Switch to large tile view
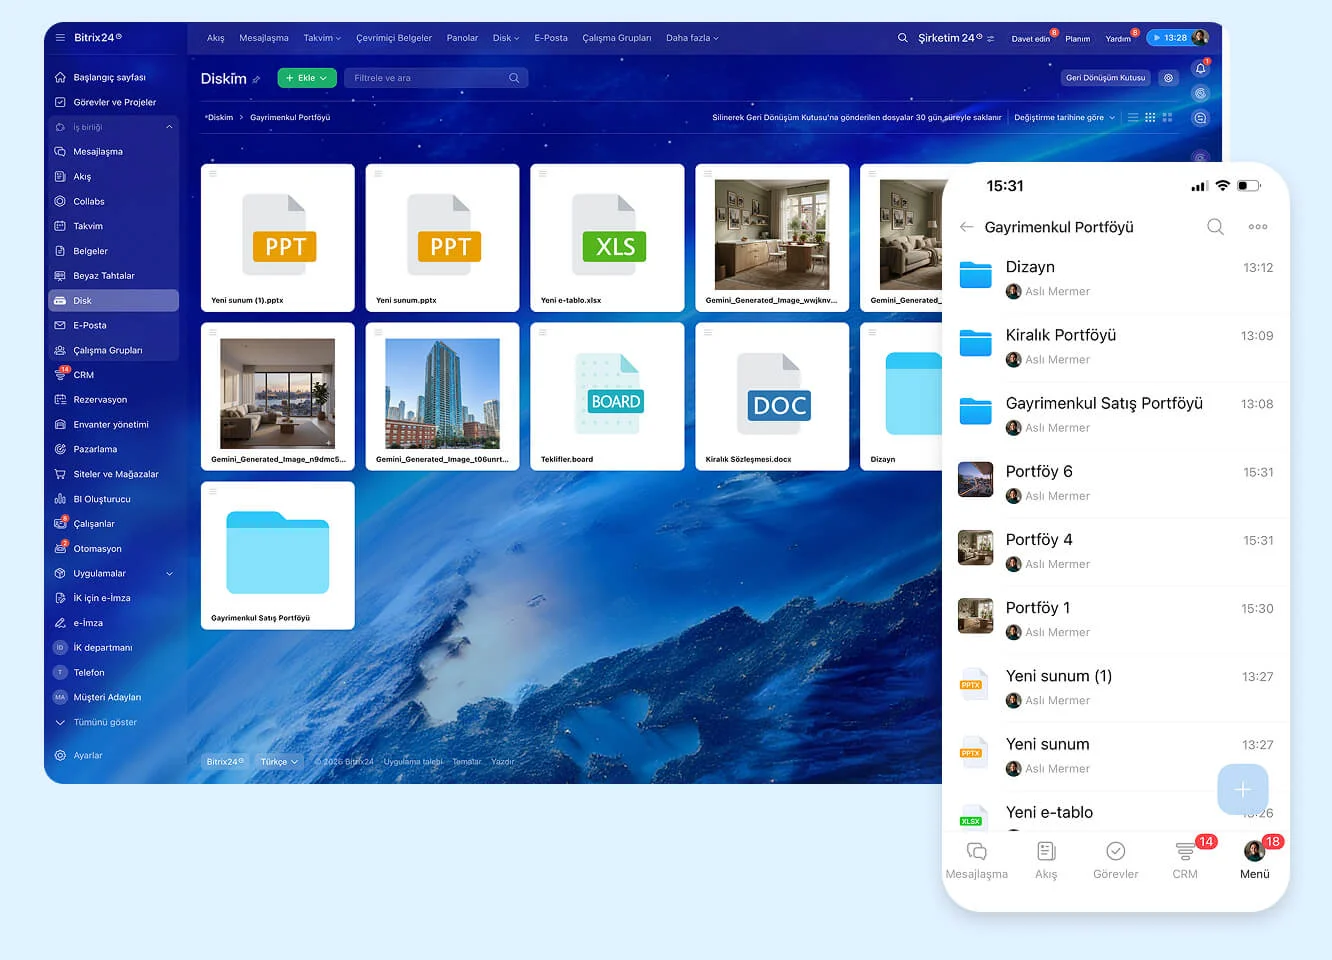The height and width of the screenshot is (960, 1332). tap(1167, 118)
